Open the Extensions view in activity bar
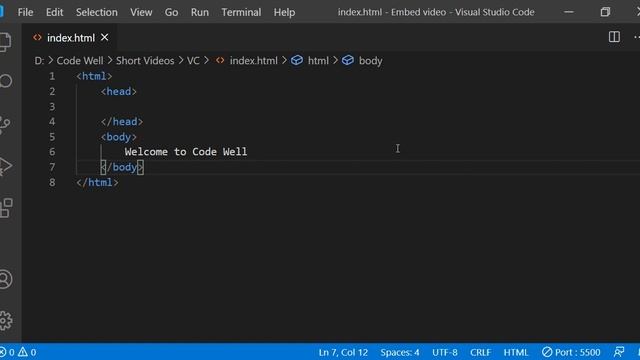Image resolution: width=640 pixels, height=360 pixels. [6, 208]
